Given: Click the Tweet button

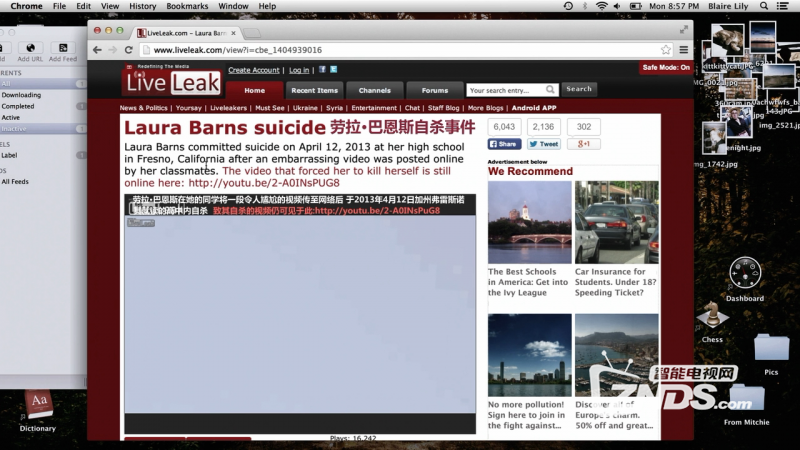Looking at the screenshot, I should pyautogui.click(x=544, y=144).
